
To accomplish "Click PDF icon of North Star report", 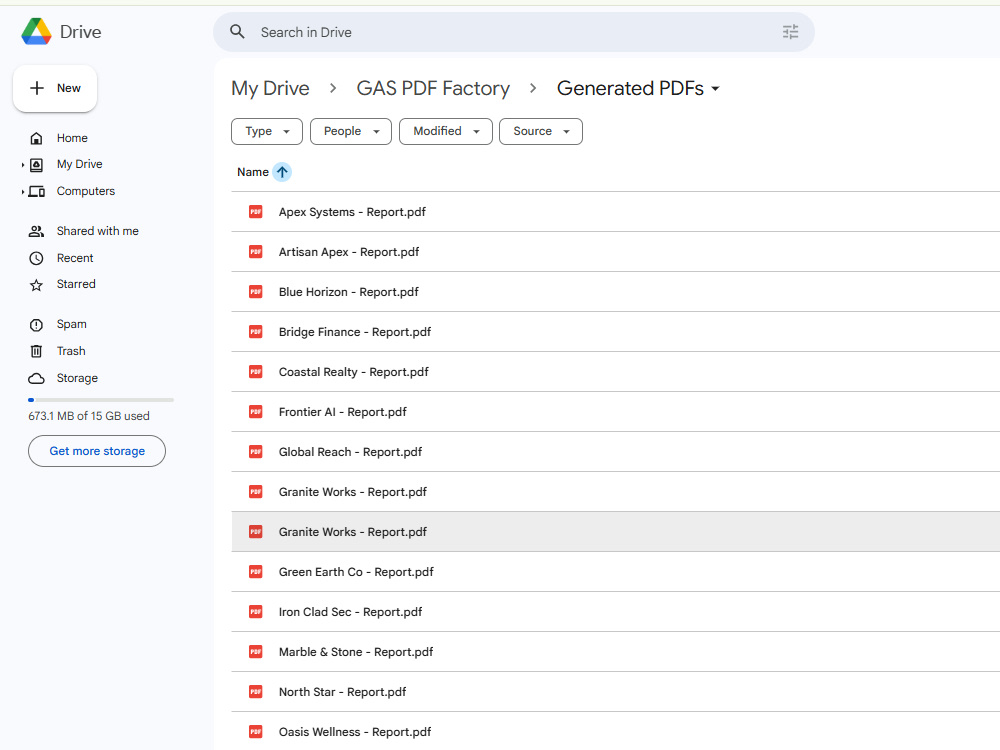I will (256, 692).
